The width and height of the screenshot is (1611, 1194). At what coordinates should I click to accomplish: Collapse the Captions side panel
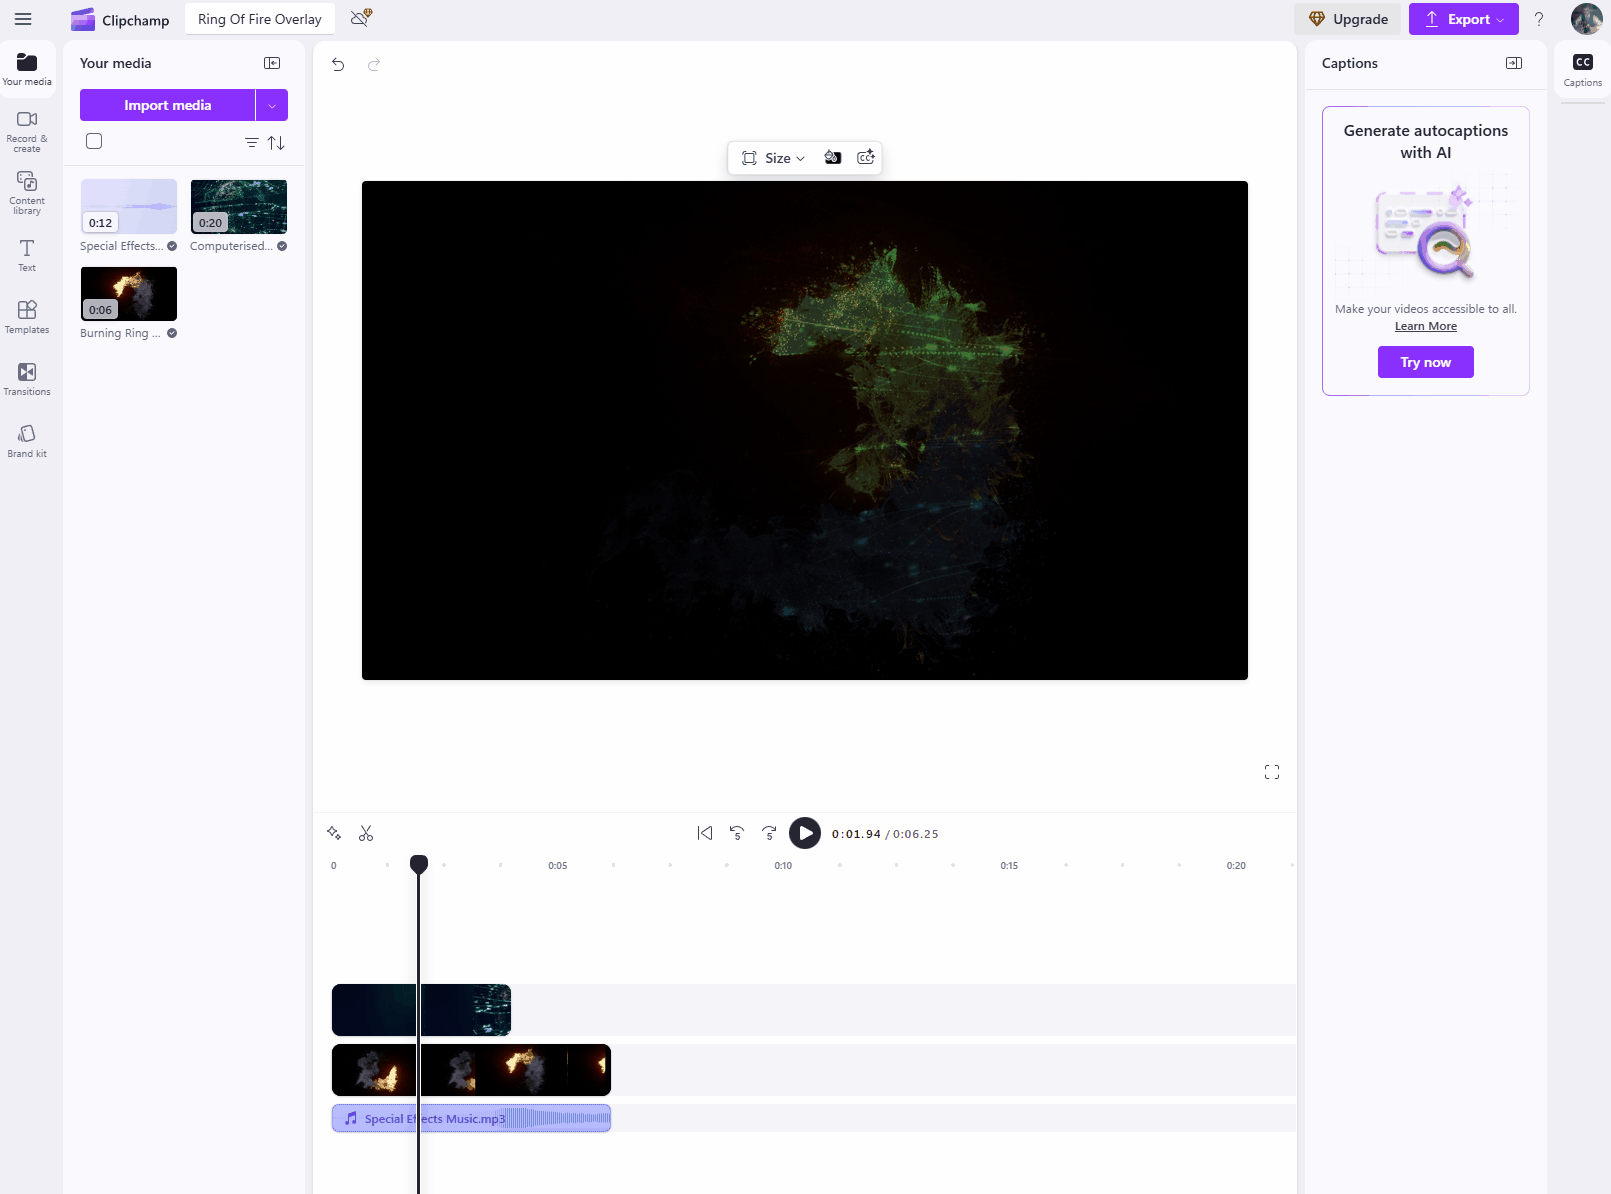coord(1514,63)
